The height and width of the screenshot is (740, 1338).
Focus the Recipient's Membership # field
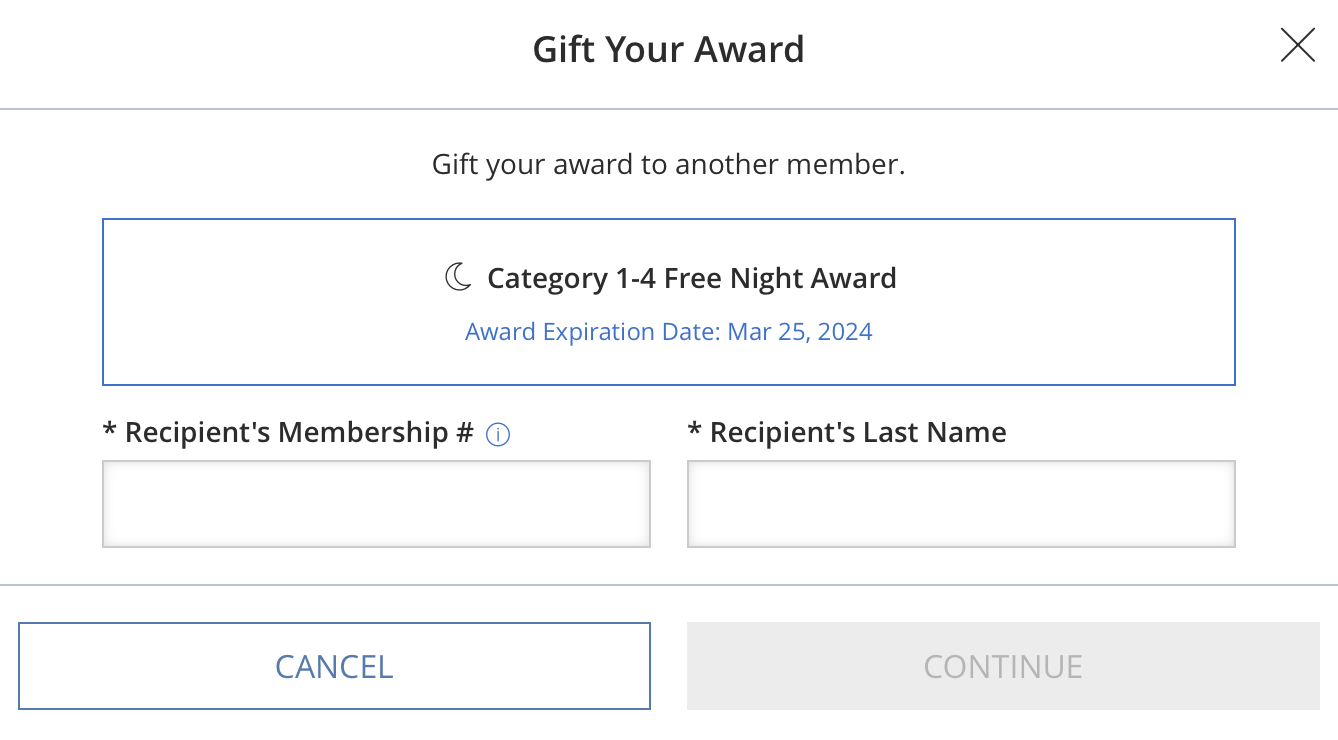tap(376, 504)
